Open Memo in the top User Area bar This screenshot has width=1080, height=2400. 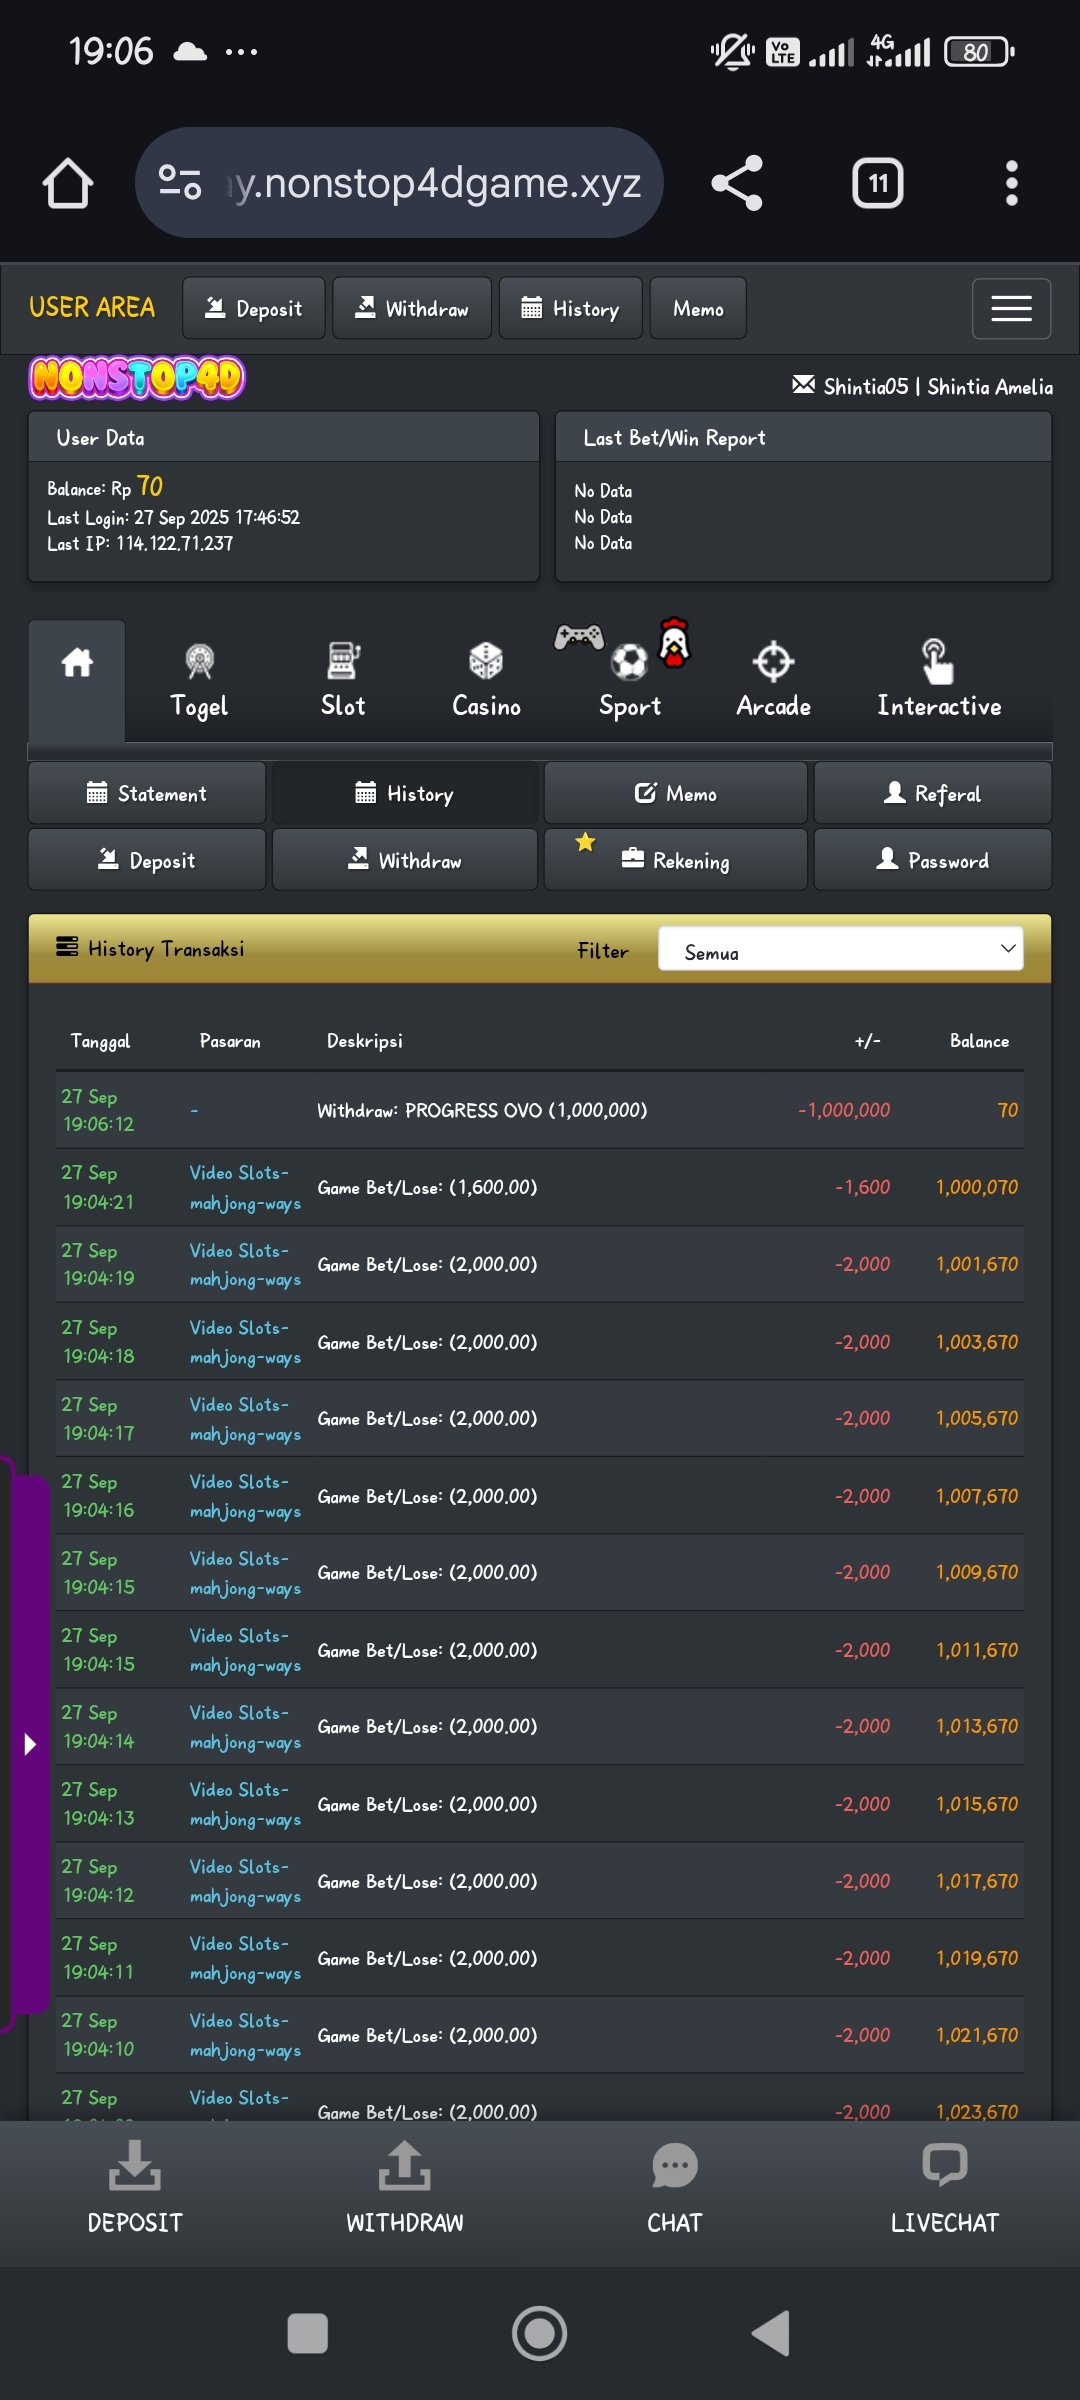[697, 309]
